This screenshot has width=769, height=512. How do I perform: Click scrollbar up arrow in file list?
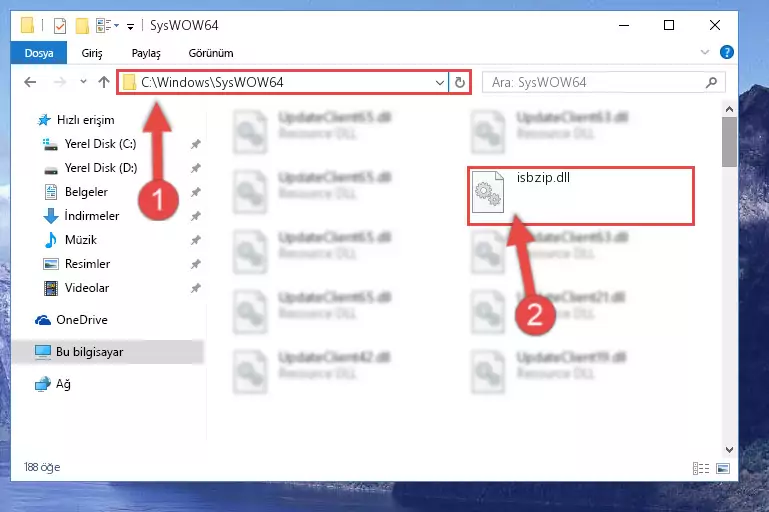[729, 109]
